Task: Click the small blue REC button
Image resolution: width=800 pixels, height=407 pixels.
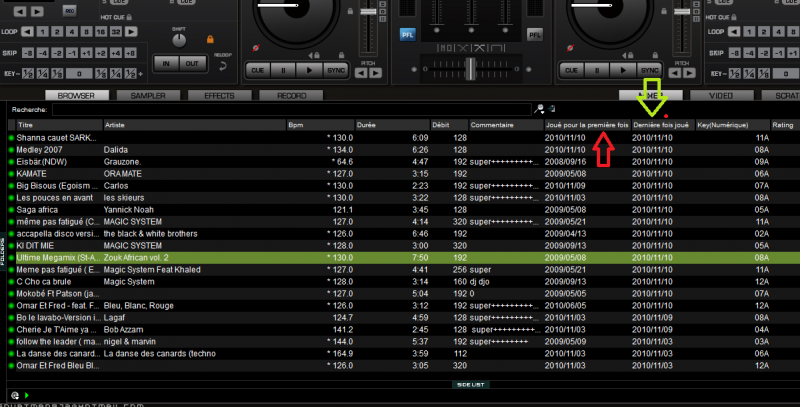Action: pos(70,11)
